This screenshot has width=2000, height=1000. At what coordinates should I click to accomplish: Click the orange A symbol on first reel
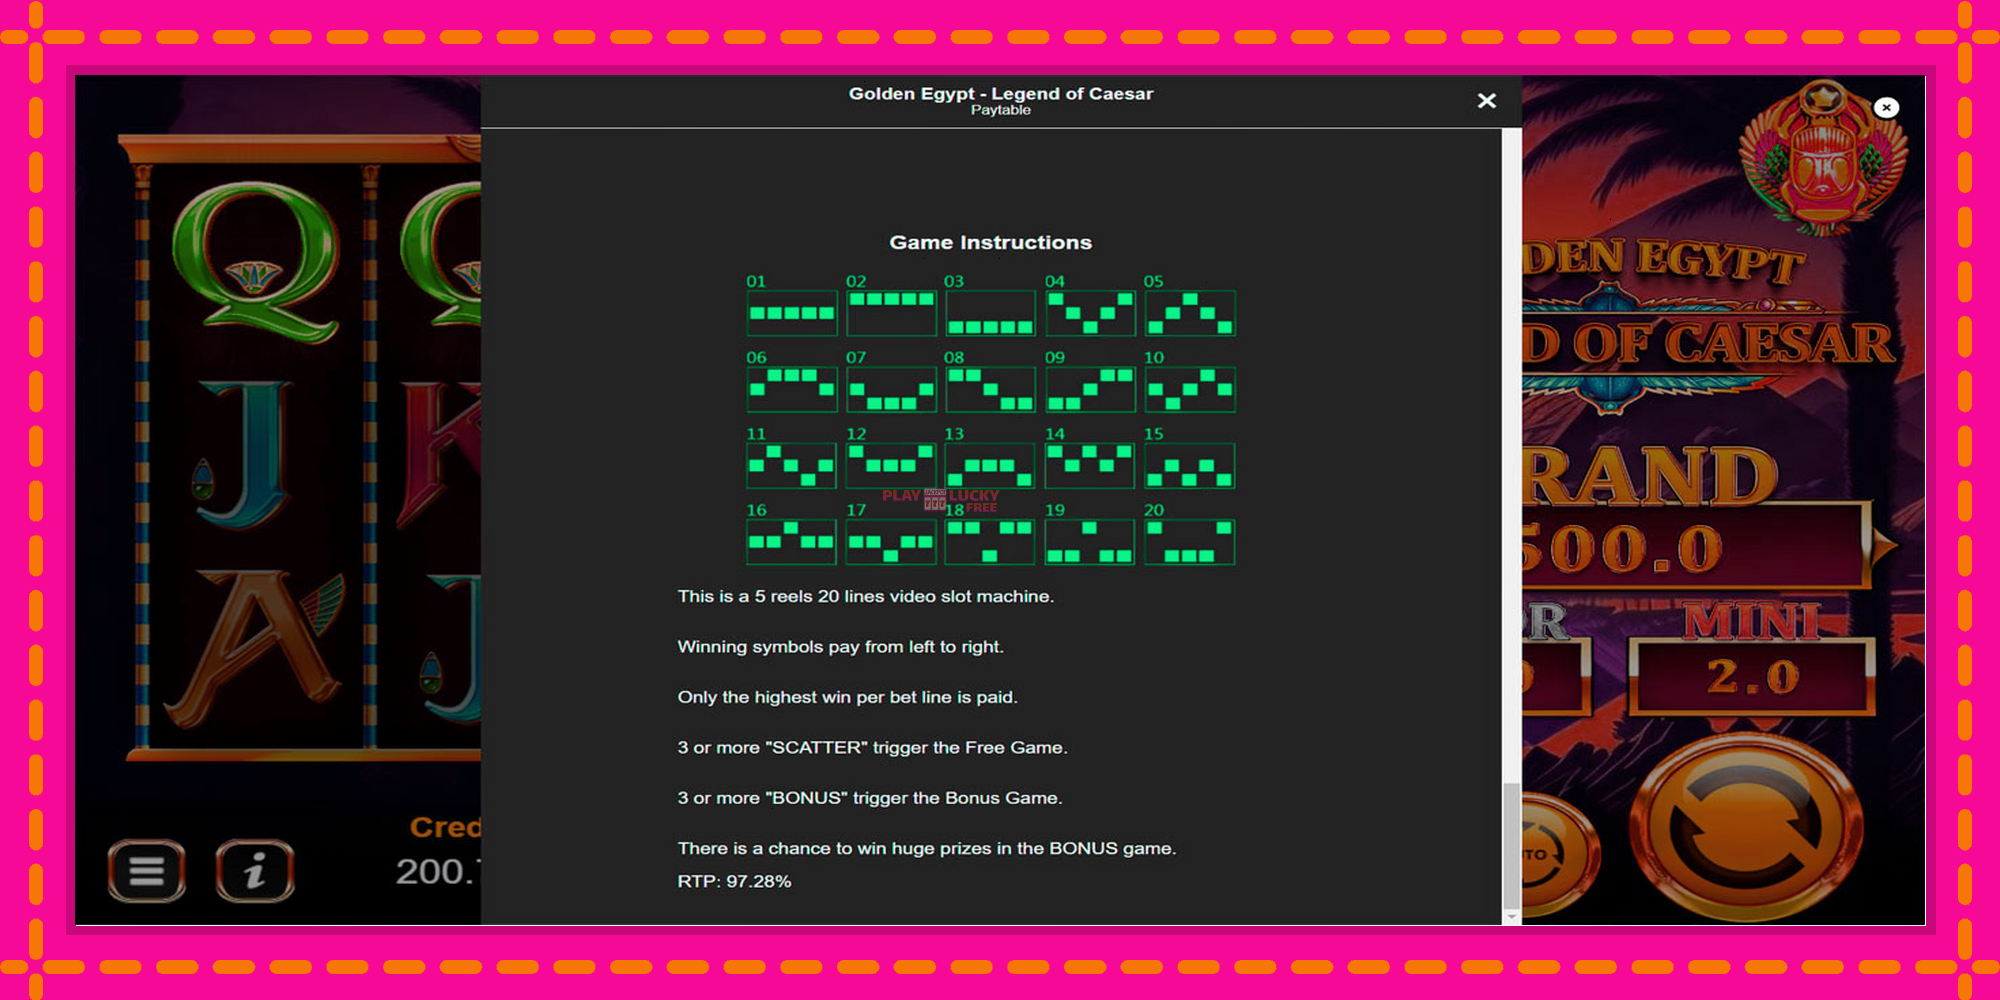[254, 647]
